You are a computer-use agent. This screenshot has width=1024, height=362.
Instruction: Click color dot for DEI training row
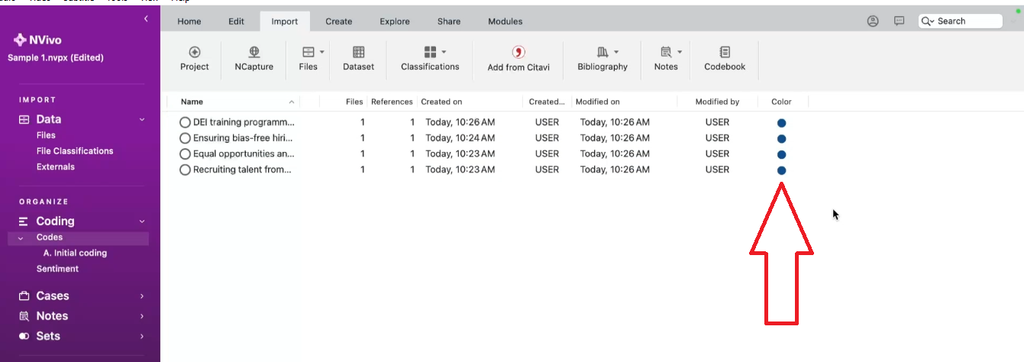pos(782,123)
